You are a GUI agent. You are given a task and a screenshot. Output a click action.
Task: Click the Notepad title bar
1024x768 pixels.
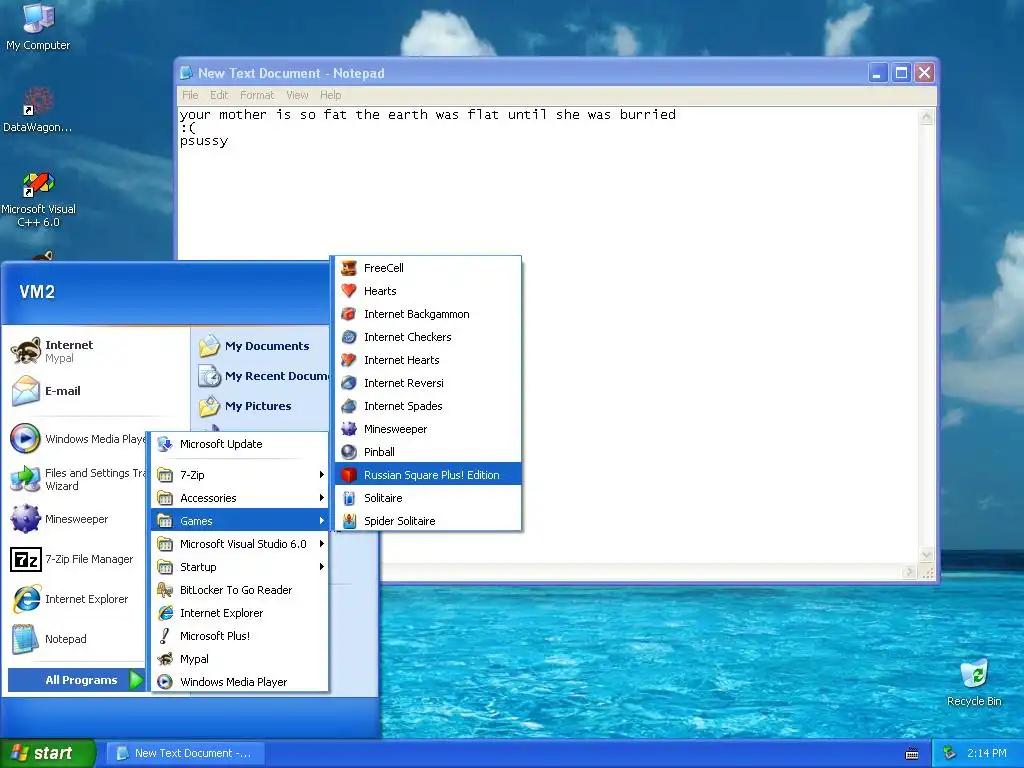point(522,73)
